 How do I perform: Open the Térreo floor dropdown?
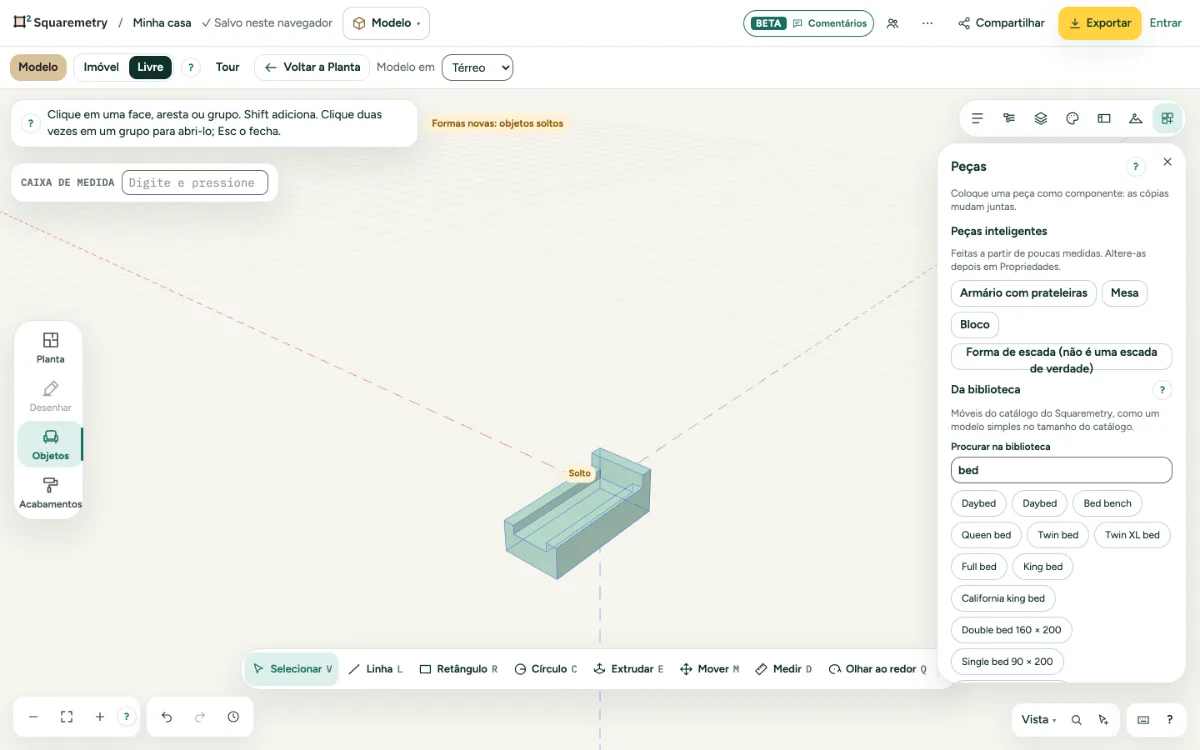coord(477,67)
